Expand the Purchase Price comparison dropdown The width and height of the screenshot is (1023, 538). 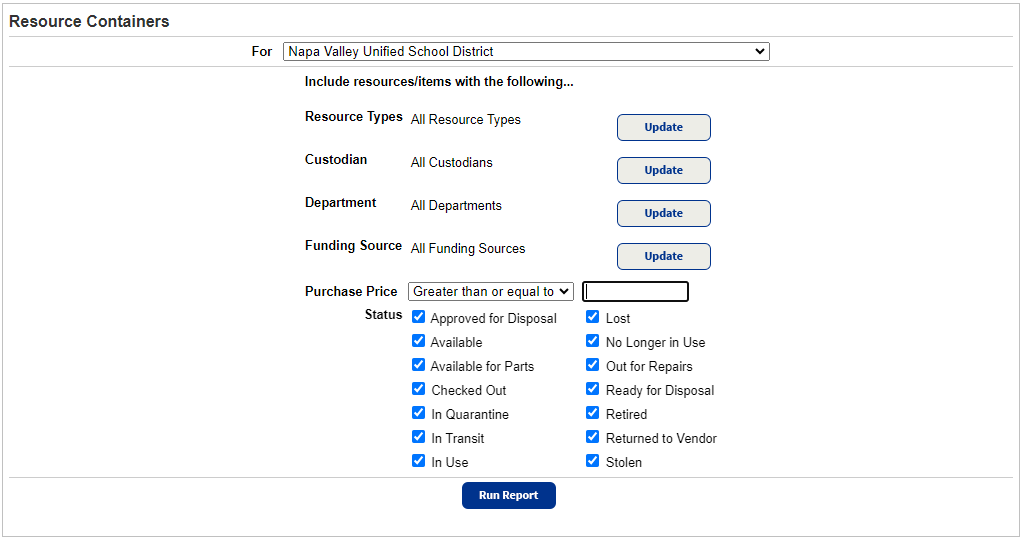(x=490, y=291)
